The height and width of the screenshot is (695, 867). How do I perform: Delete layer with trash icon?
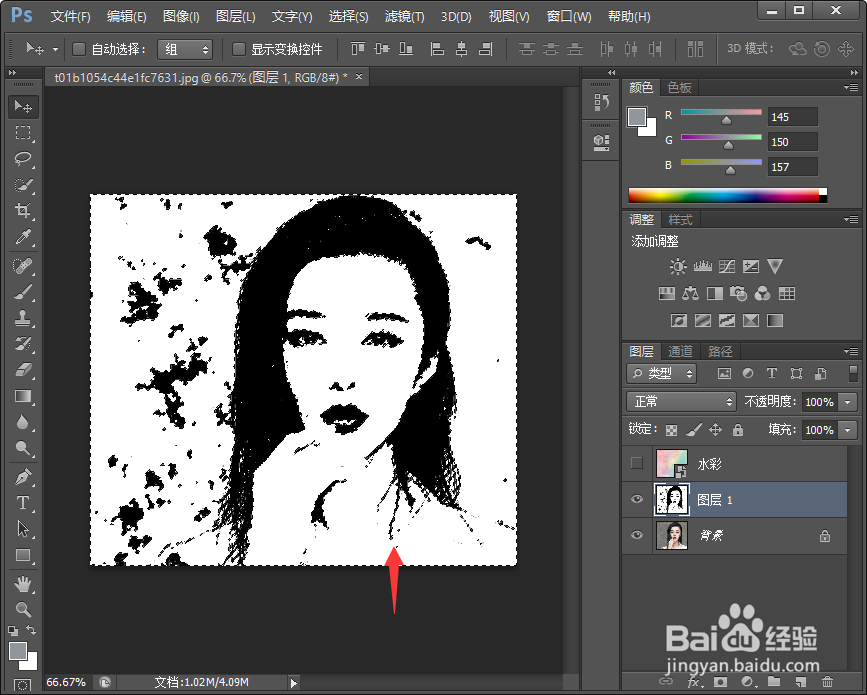coord(827,682)
